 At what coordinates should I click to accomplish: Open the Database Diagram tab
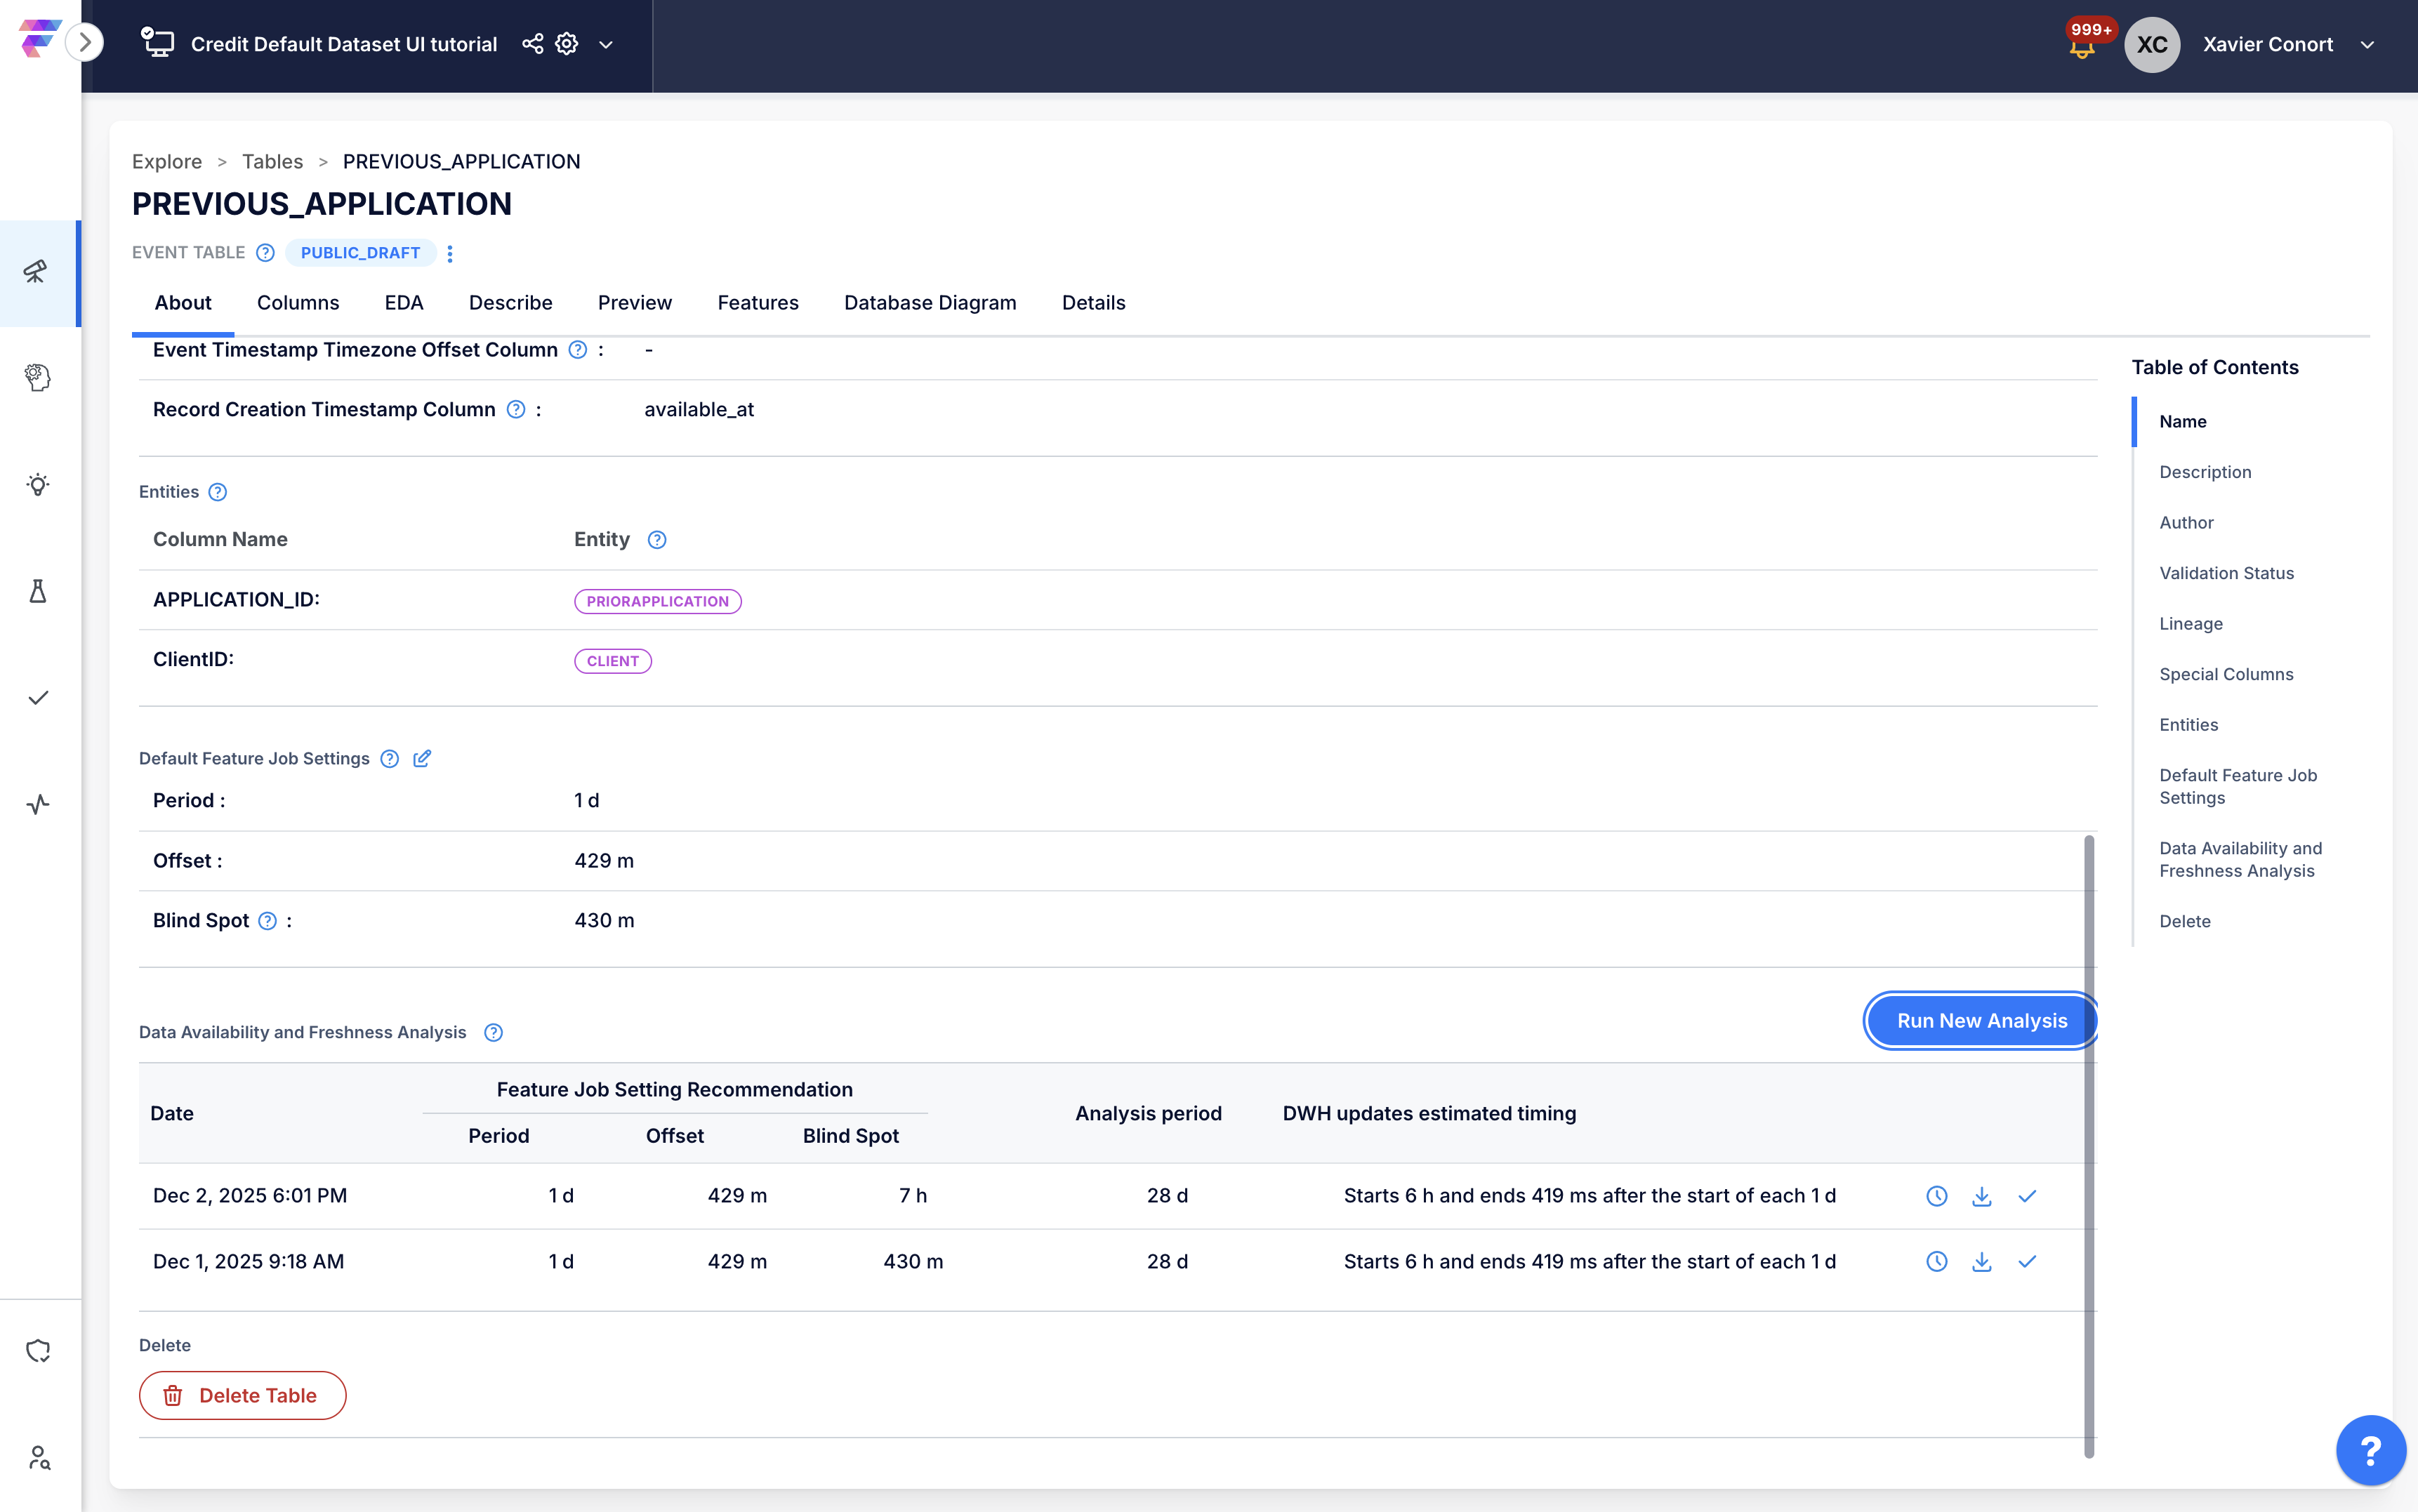pos(929,302)
